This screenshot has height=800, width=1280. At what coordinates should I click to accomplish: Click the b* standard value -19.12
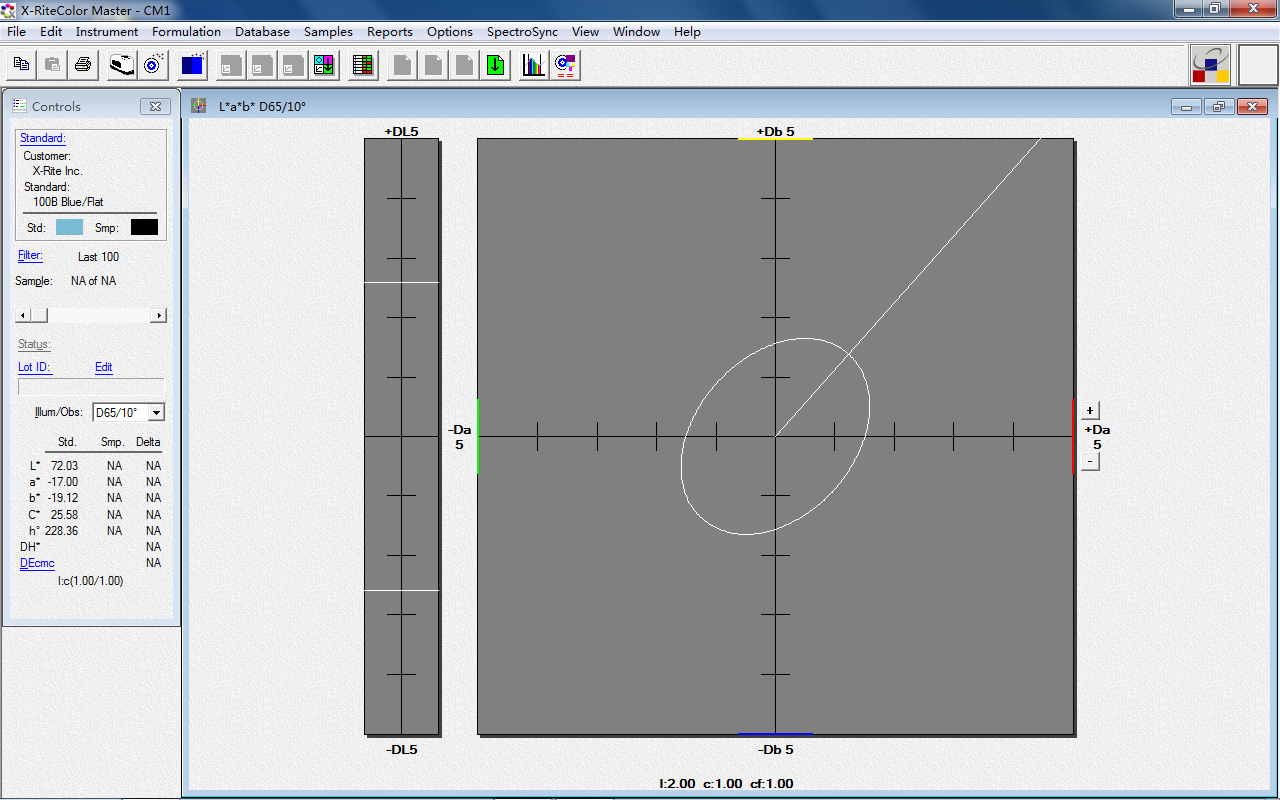point(62,498)
